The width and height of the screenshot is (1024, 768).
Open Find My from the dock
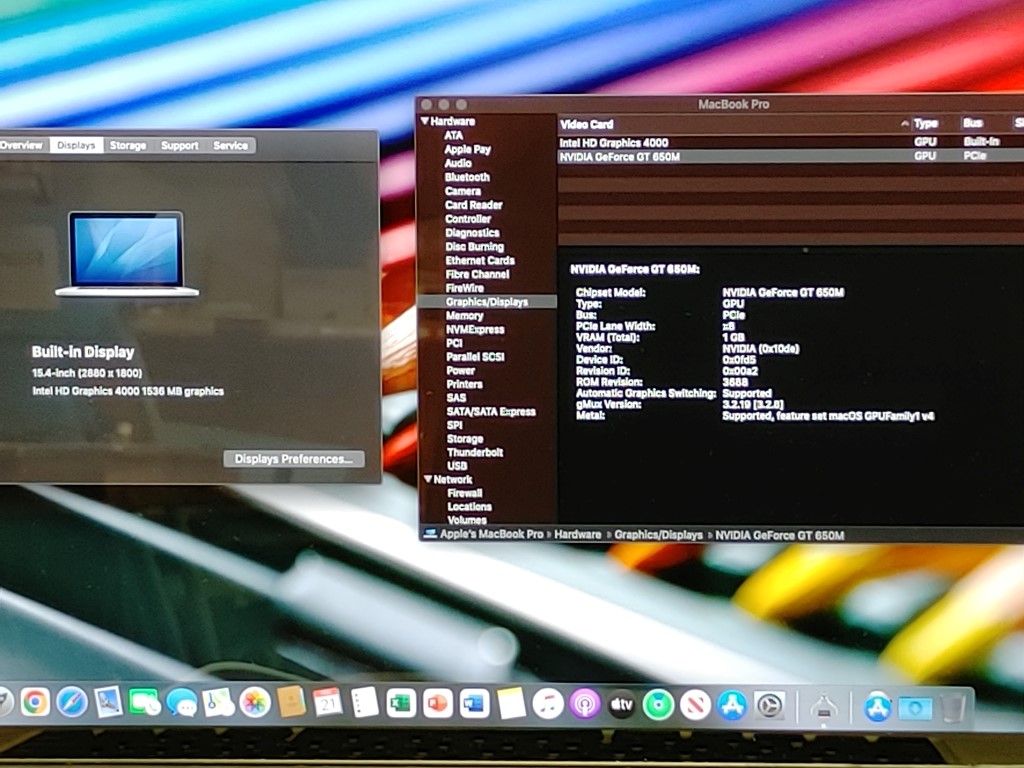tap(658, 705)
